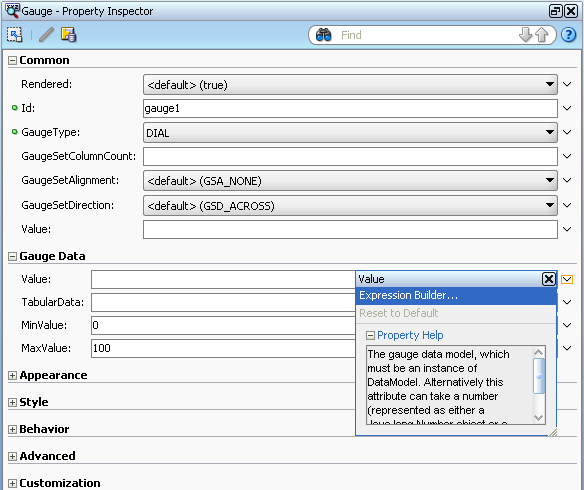Open property menu arrow beside Rendered

coord(567,84)
